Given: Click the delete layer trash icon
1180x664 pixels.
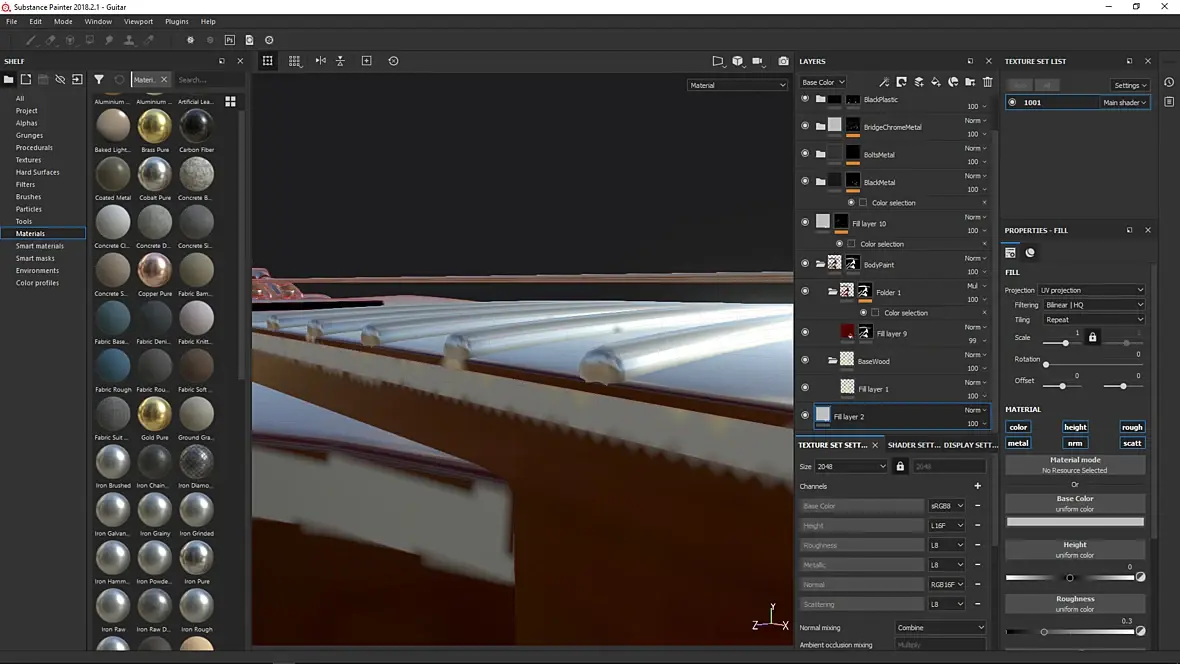Looking at the screenshot, I should [987, 82].
